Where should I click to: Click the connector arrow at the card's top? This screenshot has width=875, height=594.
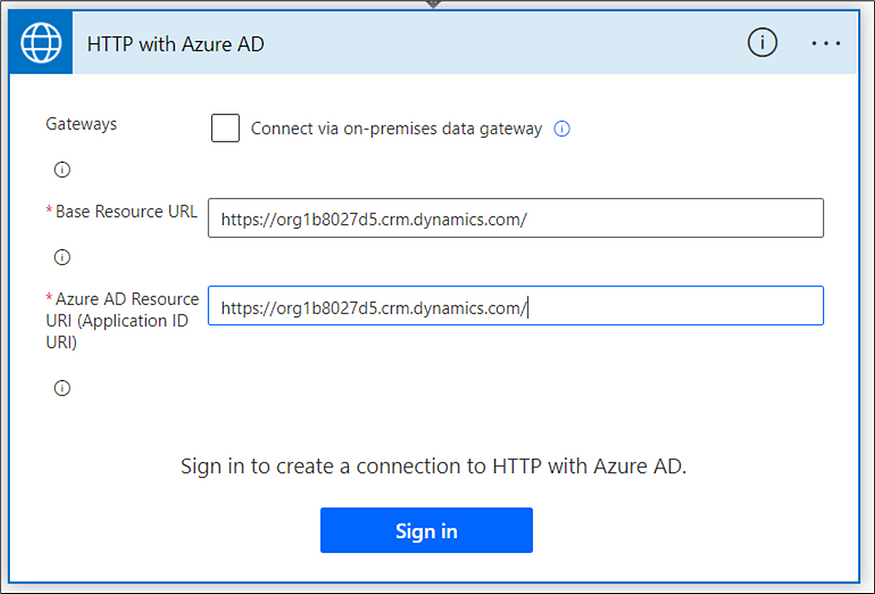pos(433,4)
